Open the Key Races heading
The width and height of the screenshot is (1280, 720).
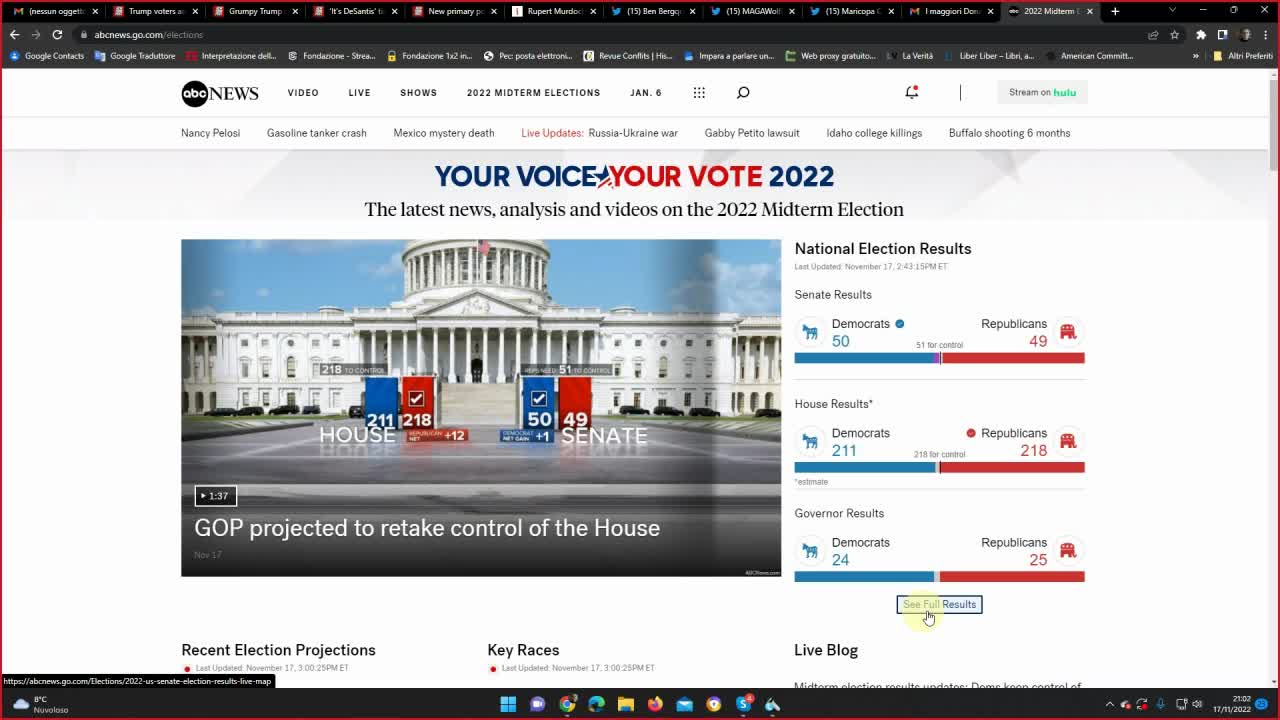pos(523,650)
